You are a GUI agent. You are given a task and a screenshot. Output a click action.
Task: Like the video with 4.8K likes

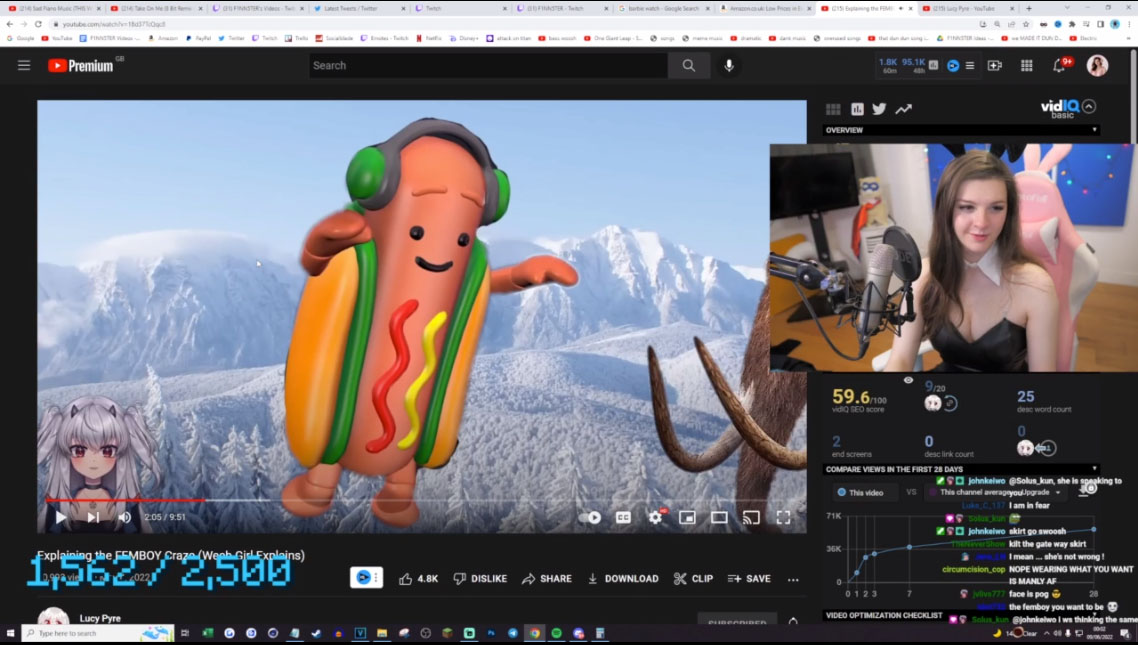419,578
